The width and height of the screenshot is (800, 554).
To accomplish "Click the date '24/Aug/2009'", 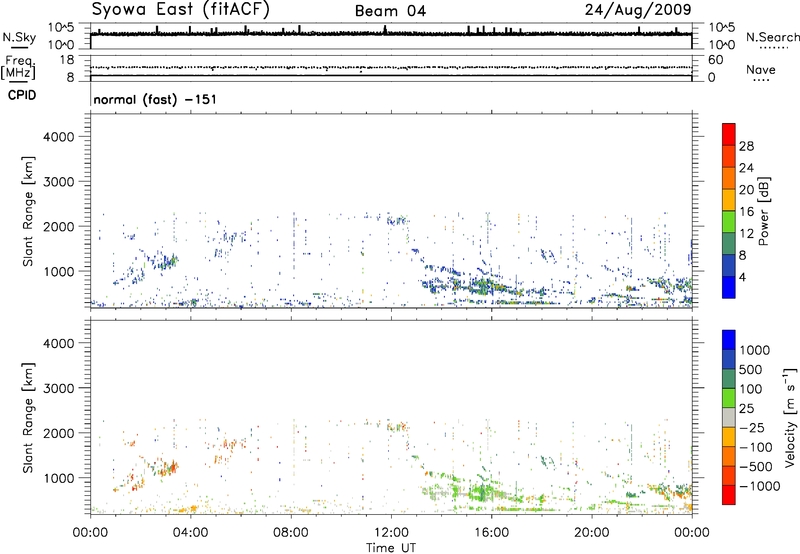I will tap(638, 9).
